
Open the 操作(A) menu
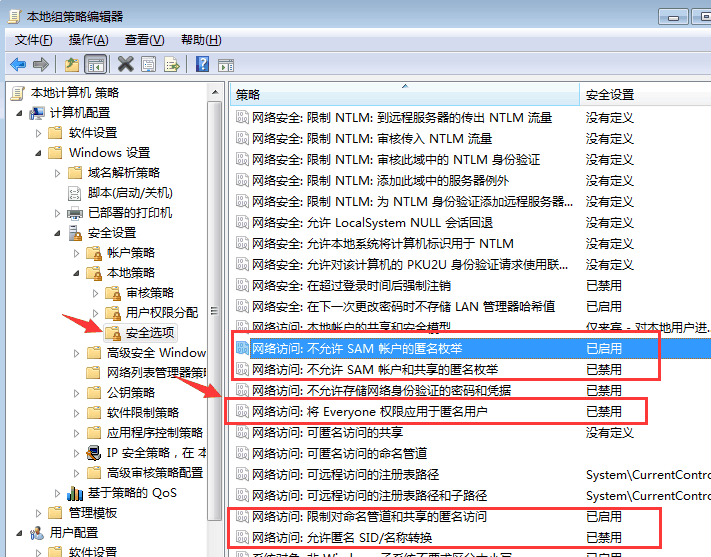(x=88, y=40)
